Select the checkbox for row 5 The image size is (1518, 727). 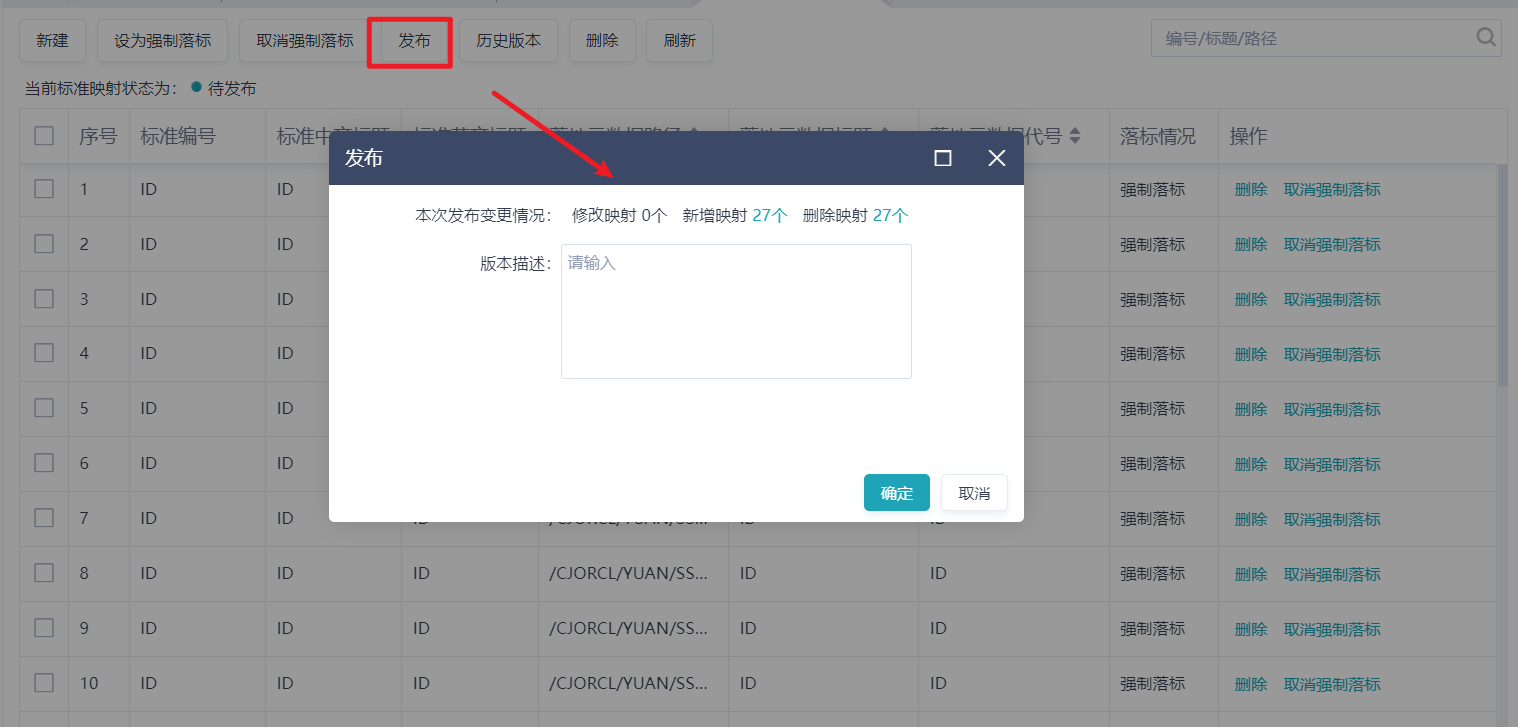click(44, 408)
